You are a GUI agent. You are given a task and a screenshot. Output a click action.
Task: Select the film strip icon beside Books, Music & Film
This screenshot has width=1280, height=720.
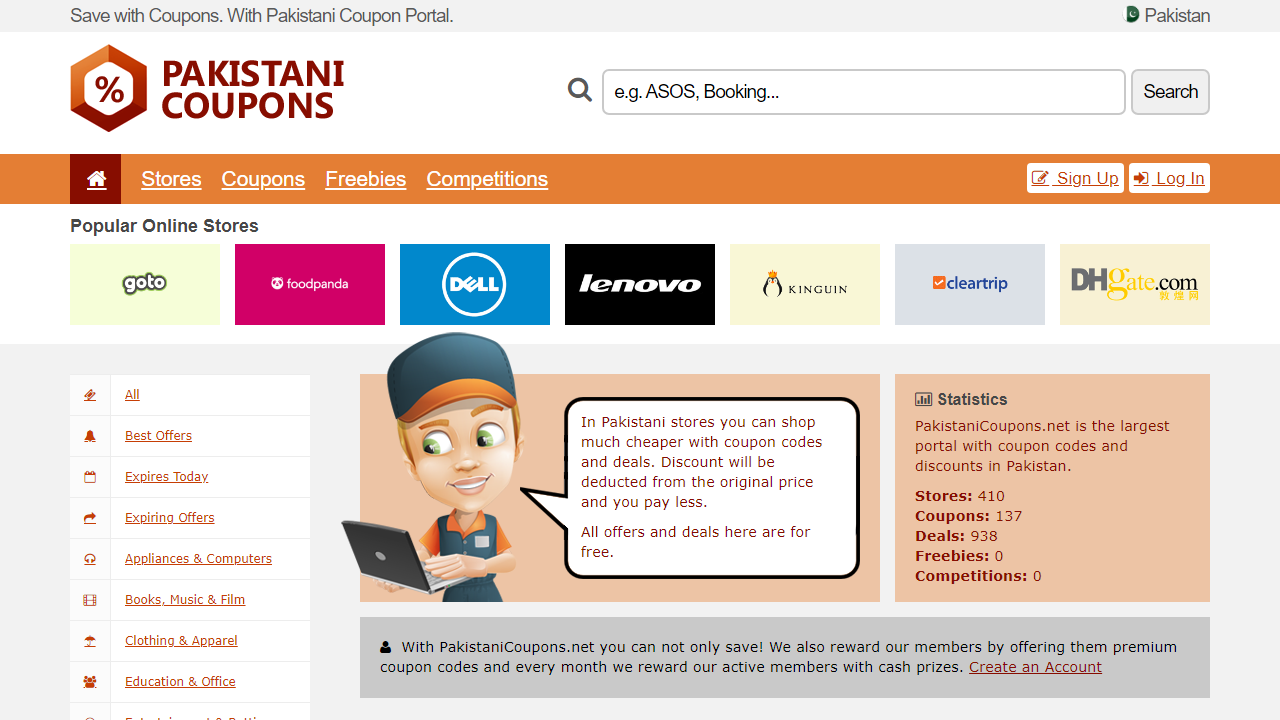[89, 599]
